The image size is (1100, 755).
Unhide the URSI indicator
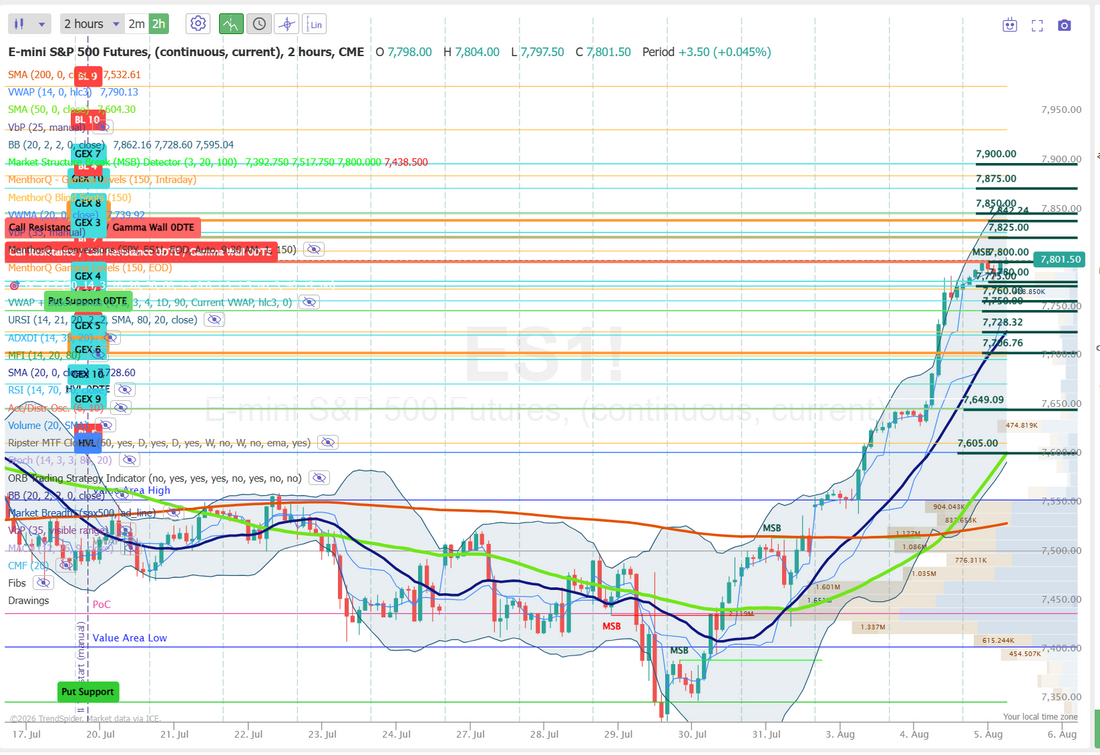(214, 319)
